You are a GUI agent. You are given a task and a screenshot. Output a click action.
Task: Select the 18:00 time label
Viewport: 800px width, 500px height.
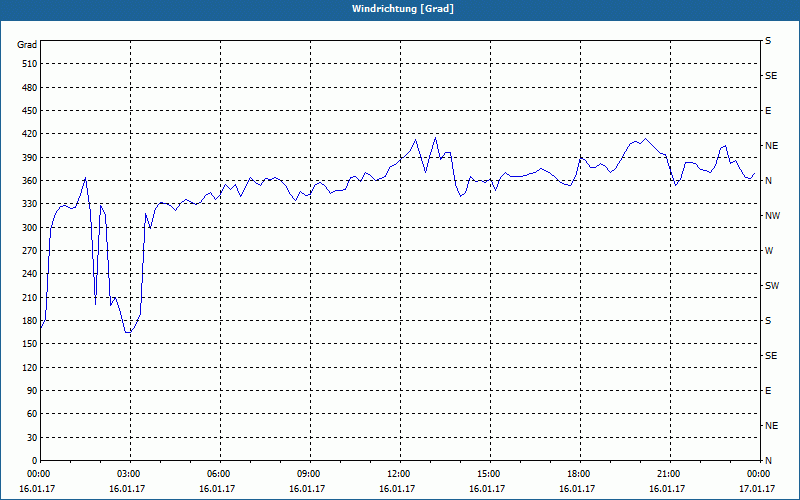[578, 474]
